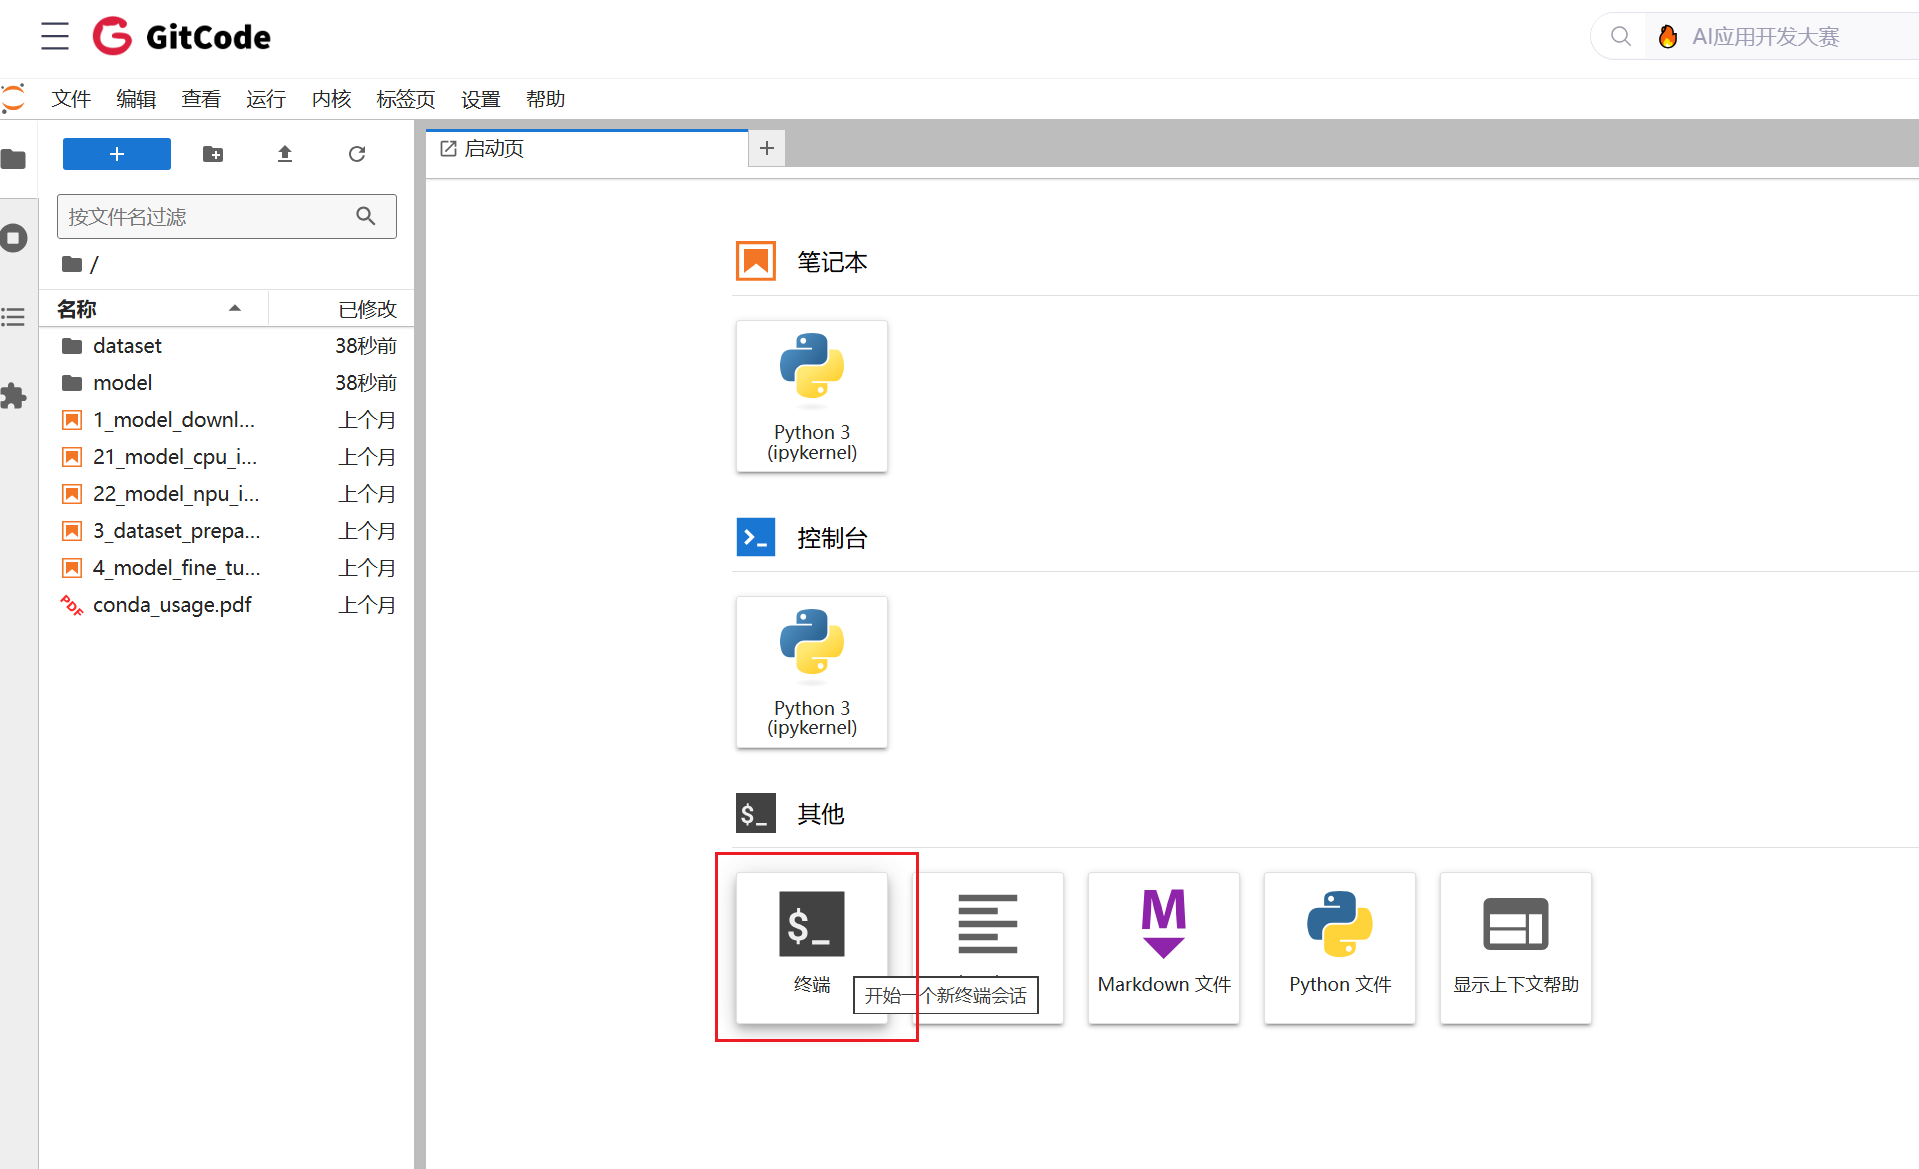
Task: Sort files by 已修改 column
Action: point(341,309)
